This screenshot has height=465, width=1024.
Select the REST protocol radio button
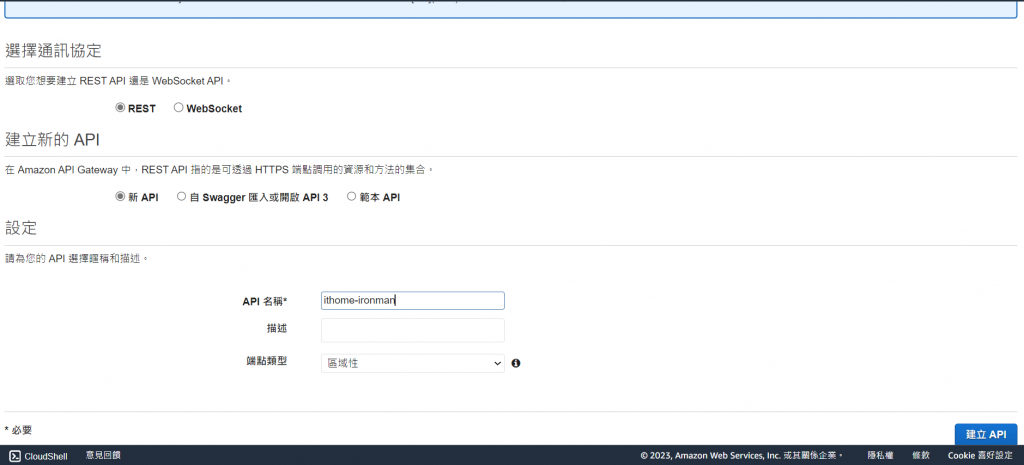point(120,108)
